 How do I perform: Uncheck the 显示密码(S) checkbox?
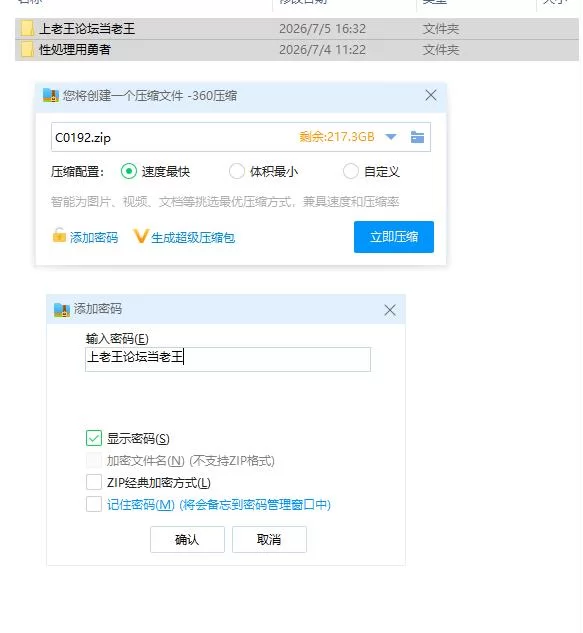[x=94, y=438]
